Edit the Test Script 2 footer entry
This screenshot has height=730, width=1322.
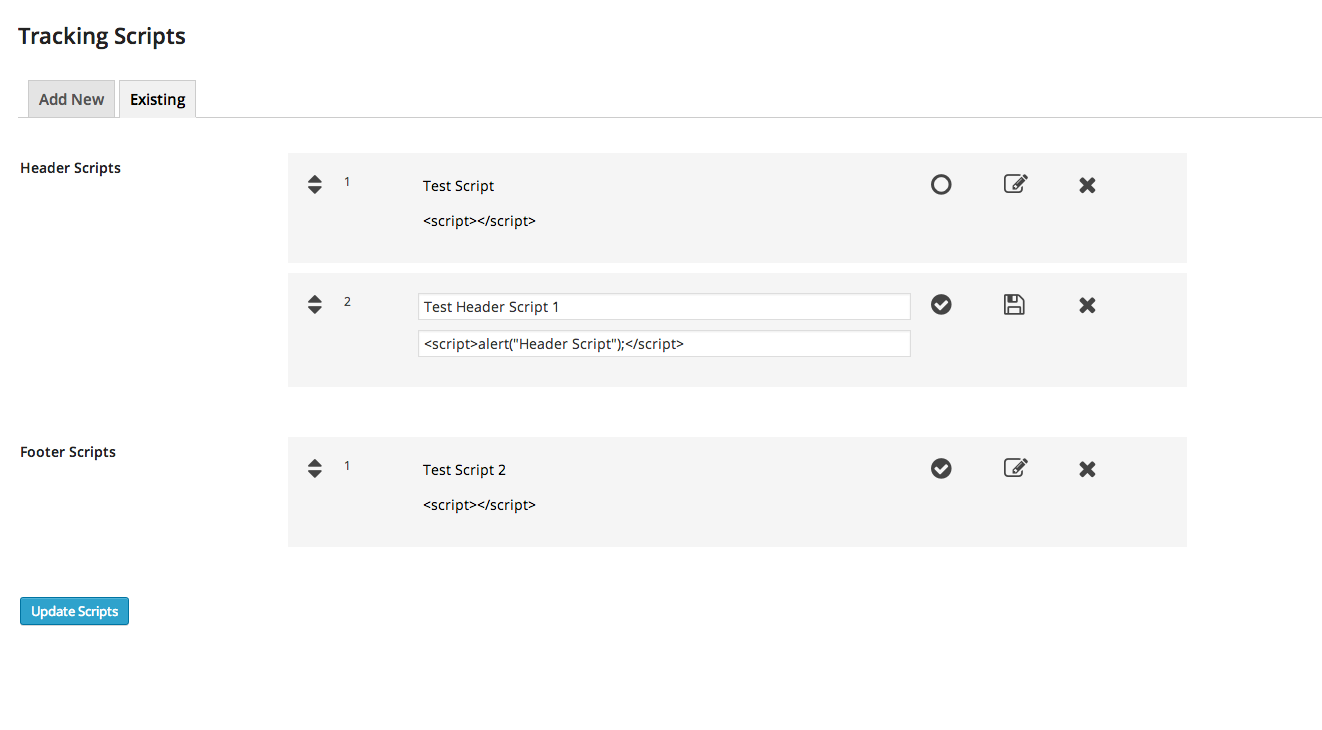coord(1015,468)
